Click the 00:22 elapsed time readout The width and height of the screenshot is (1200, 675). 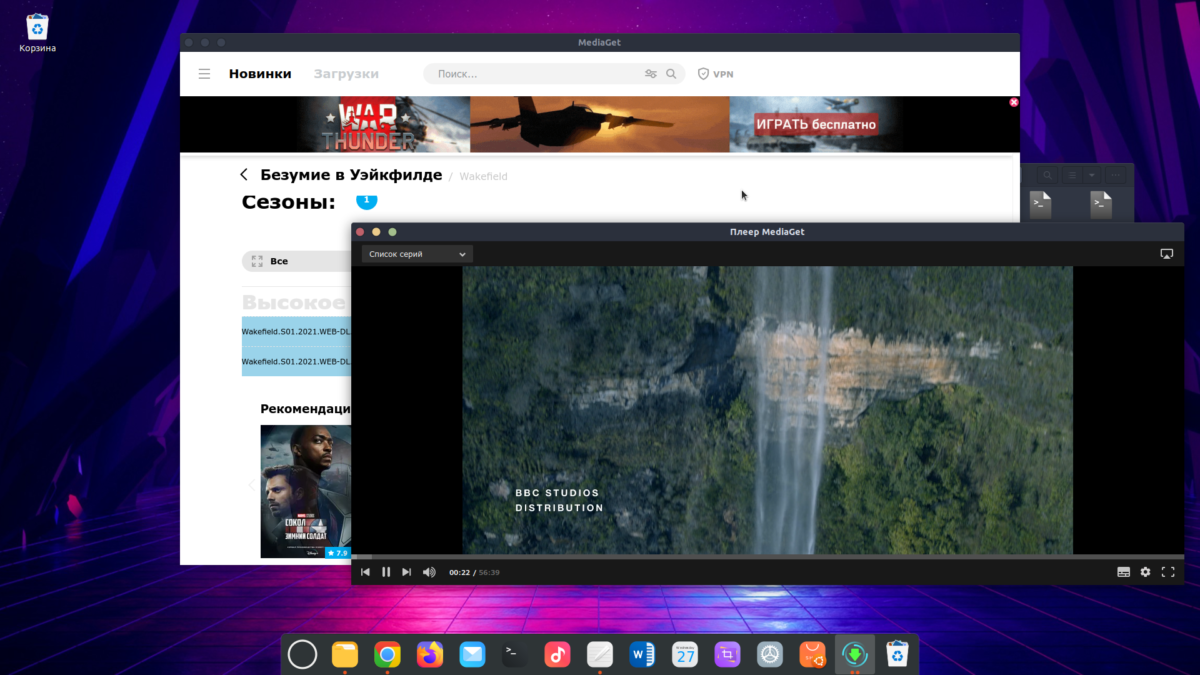point(460,573)
